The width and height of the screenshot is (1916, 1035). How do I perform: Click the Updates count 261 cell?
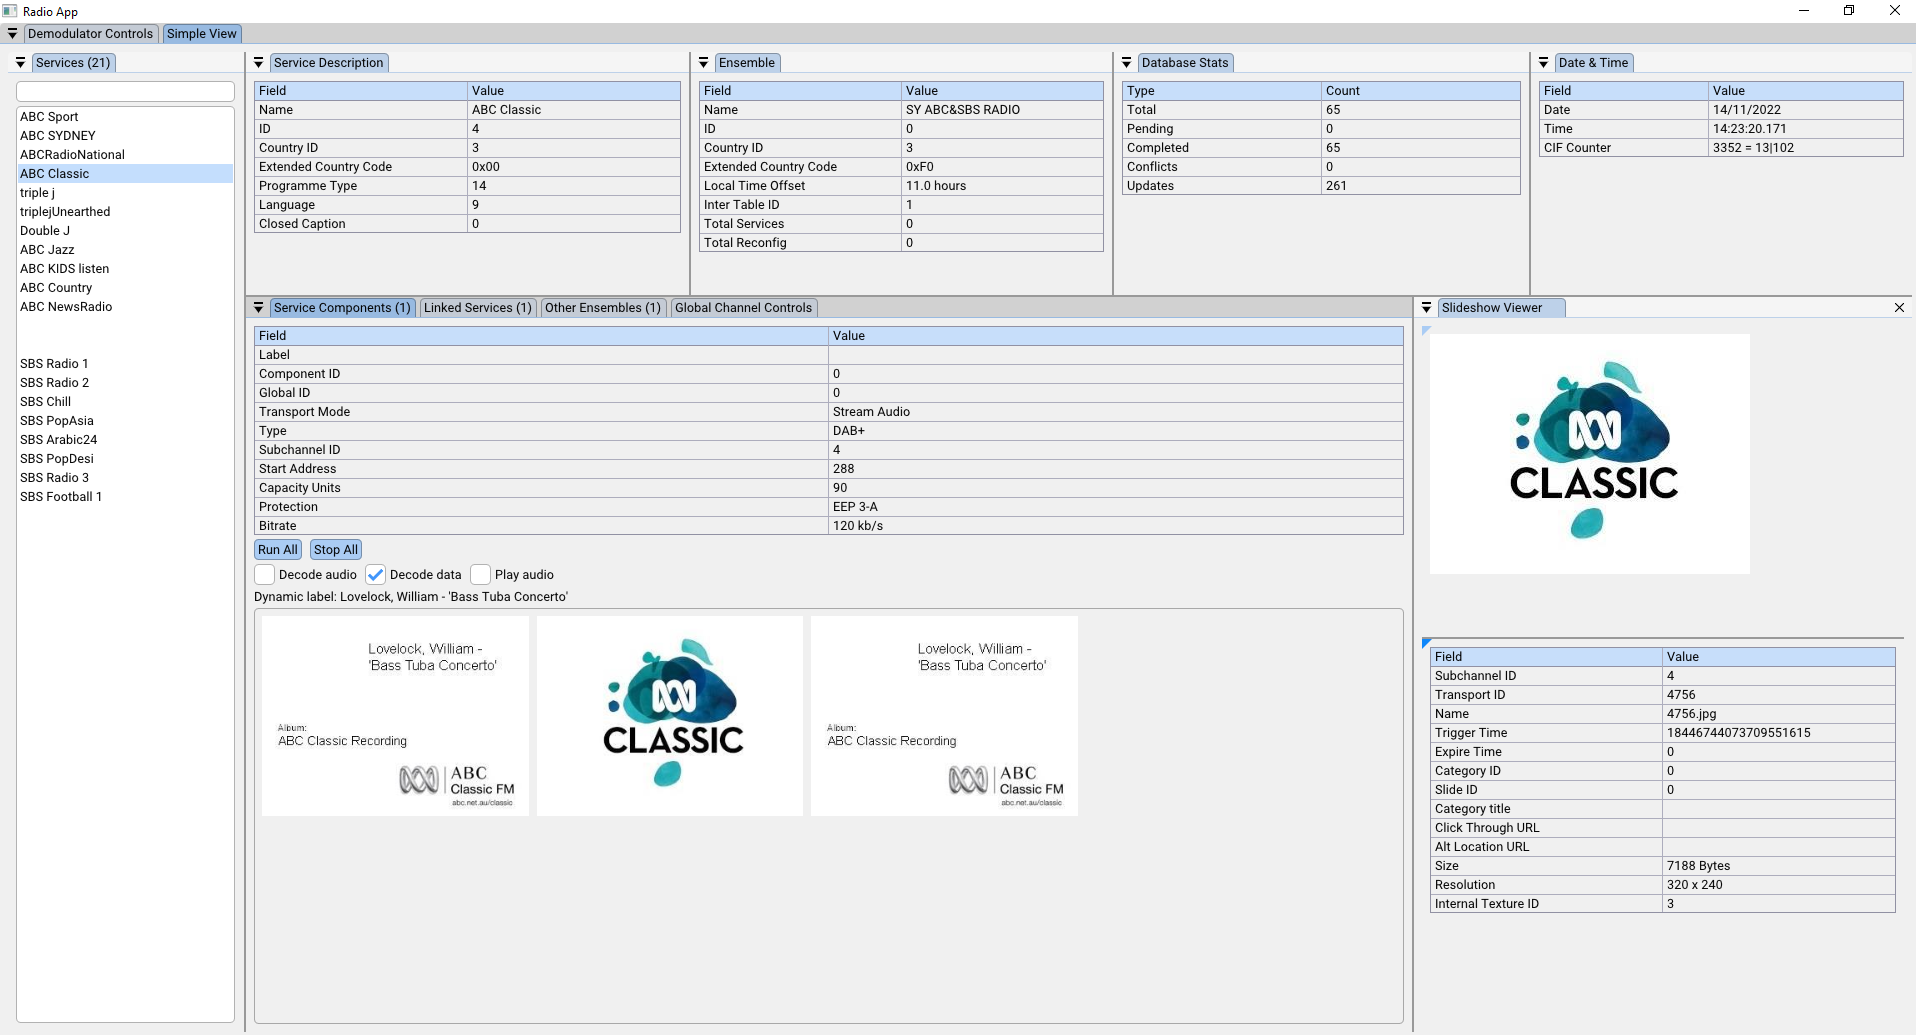(1421, 186)
